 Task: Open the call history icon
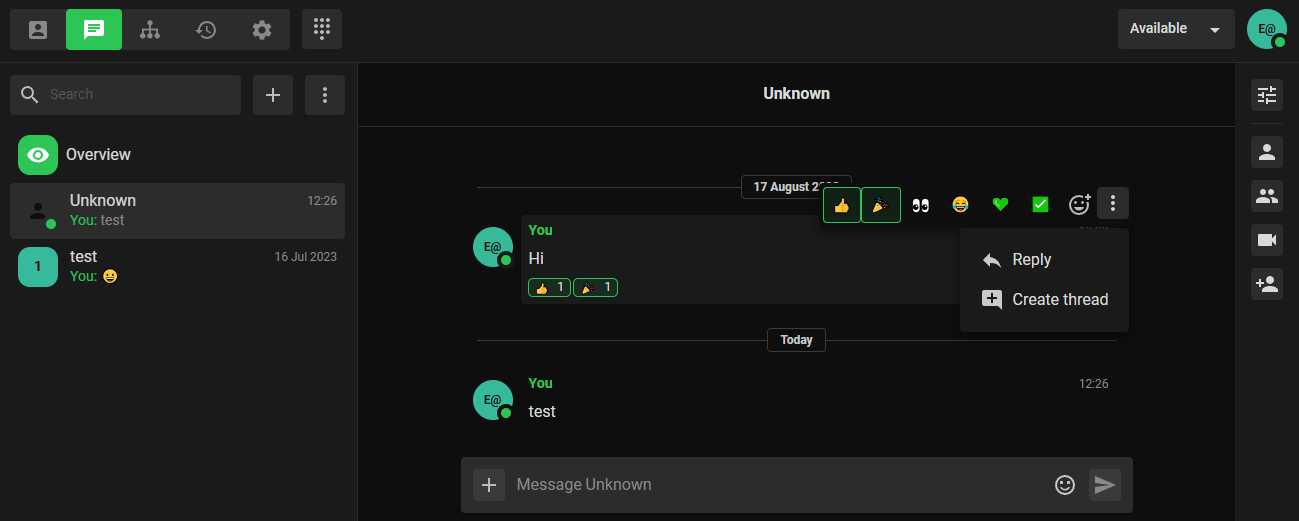pyautogui.click(x=206, y=29)
